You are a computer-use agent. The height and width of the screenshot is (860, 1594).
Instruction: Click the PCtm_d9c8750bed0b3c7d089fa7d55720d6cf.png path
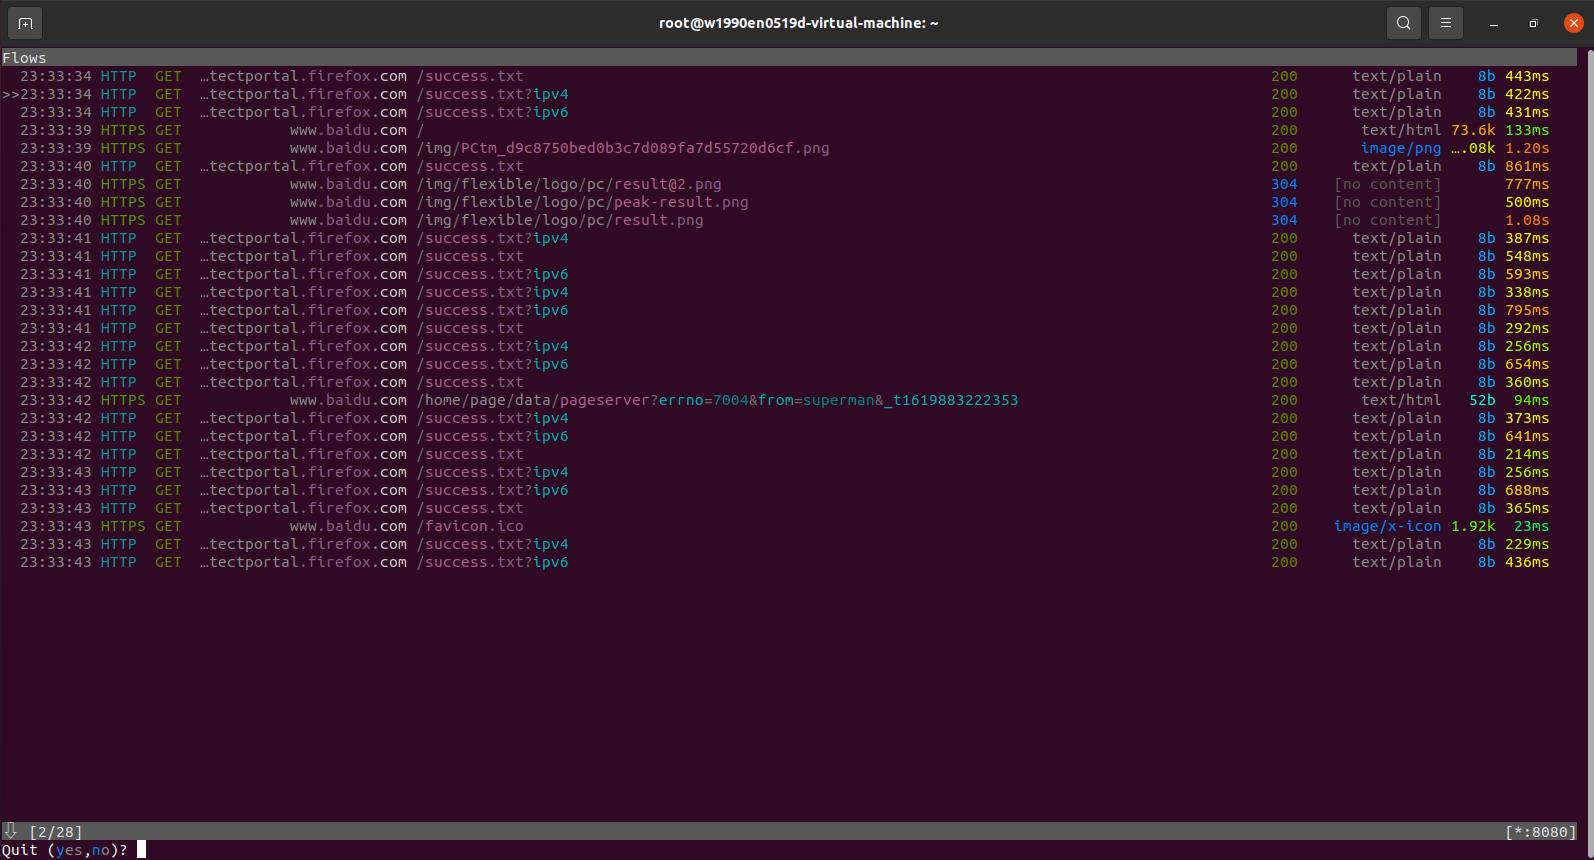[623, 148]
